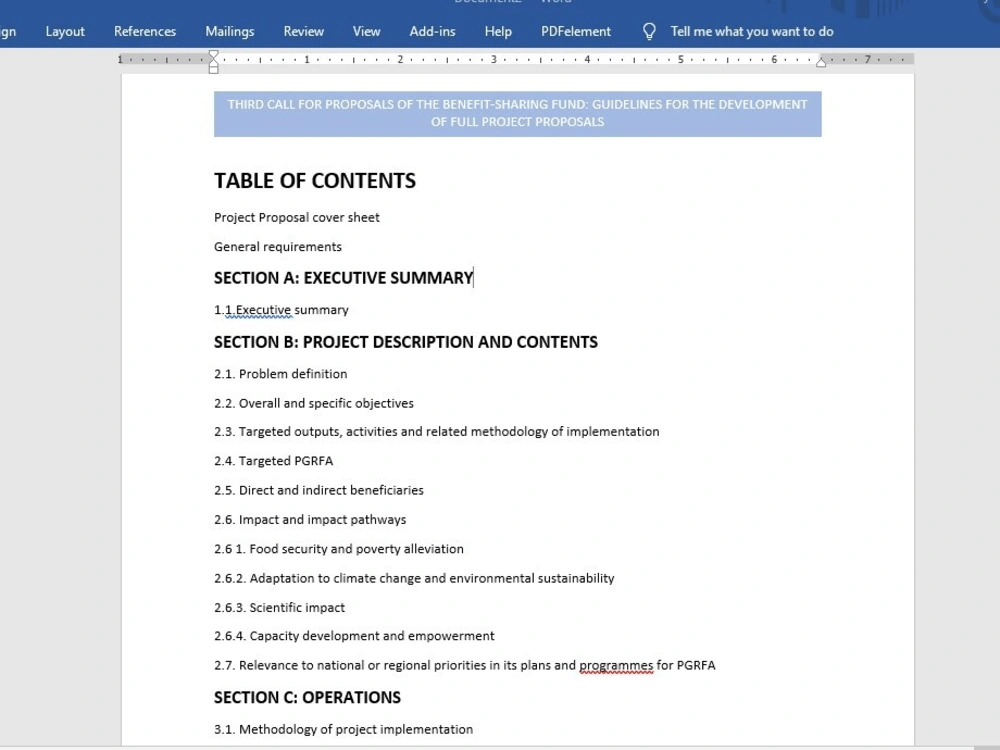Screen dimensions: 1000x750
Task: Click the 'Tell me what you want to do' box
Action: (x=752, y=31)
